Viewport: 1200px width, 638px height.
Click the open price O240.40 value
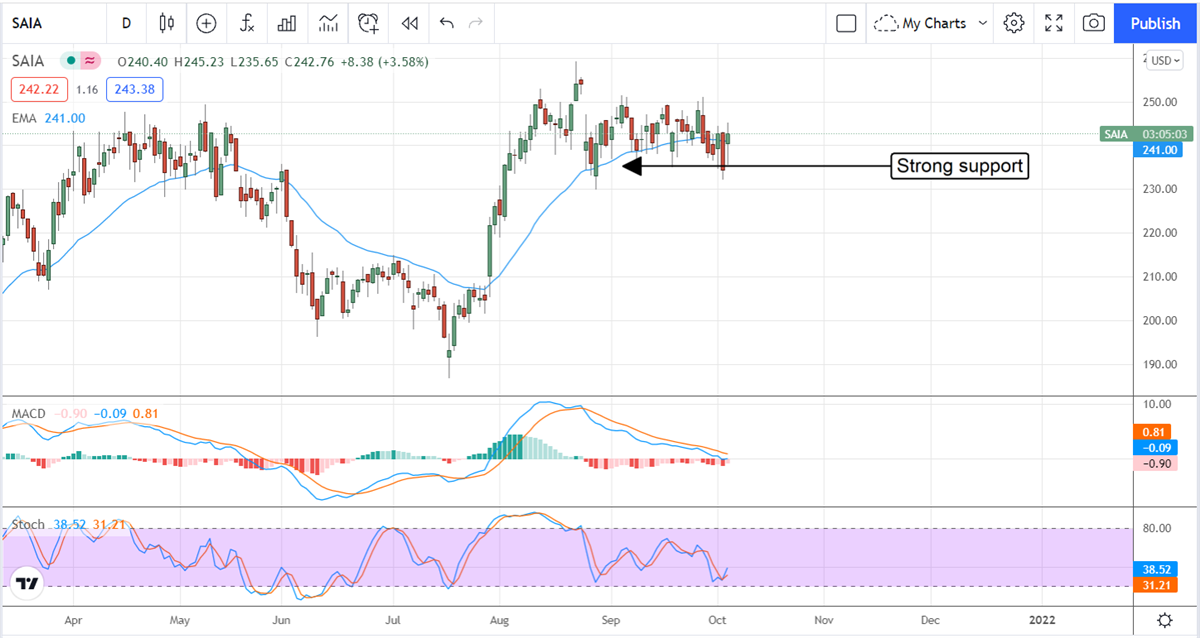(x=144, y=61)
